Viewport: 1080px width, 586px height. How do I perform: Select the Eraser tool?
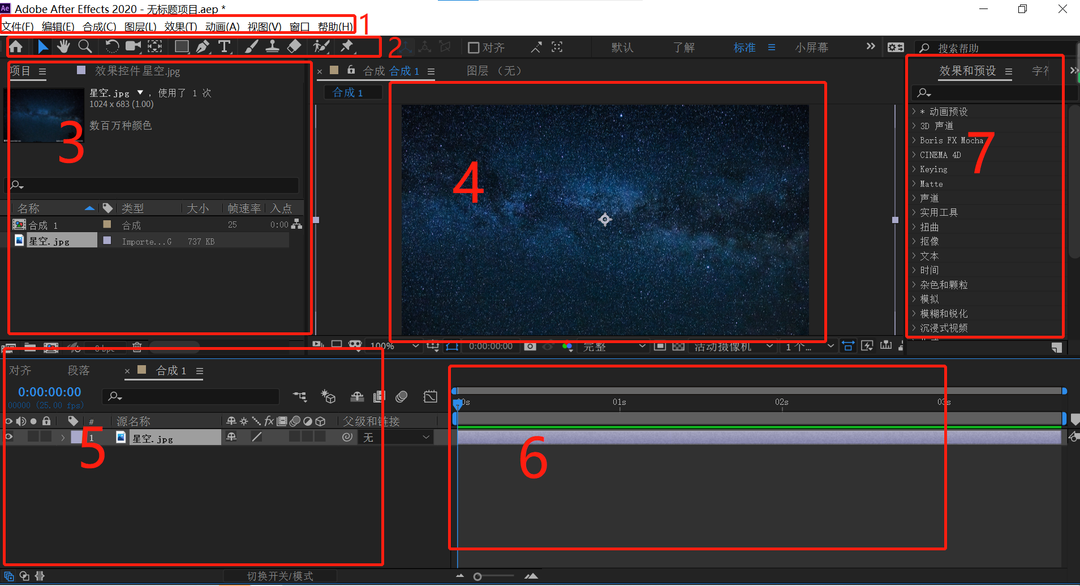click(x=294, y=47)
